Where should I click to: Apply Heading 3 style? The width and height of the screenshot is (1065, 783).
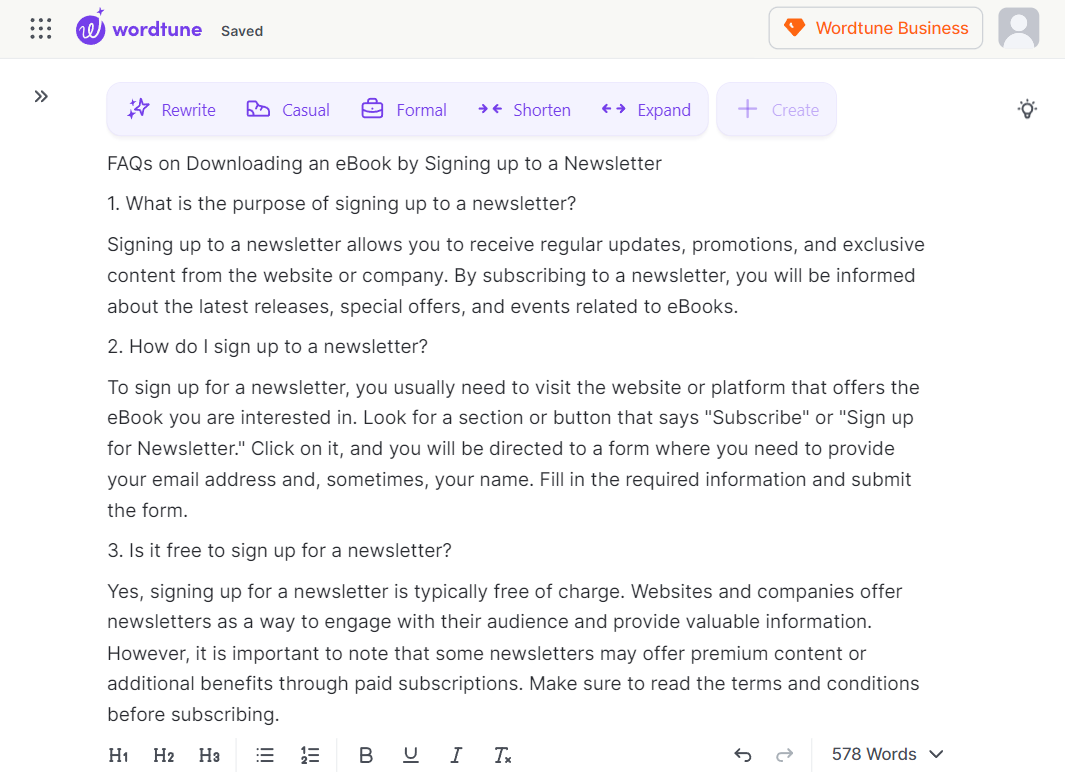coord(209,755)
